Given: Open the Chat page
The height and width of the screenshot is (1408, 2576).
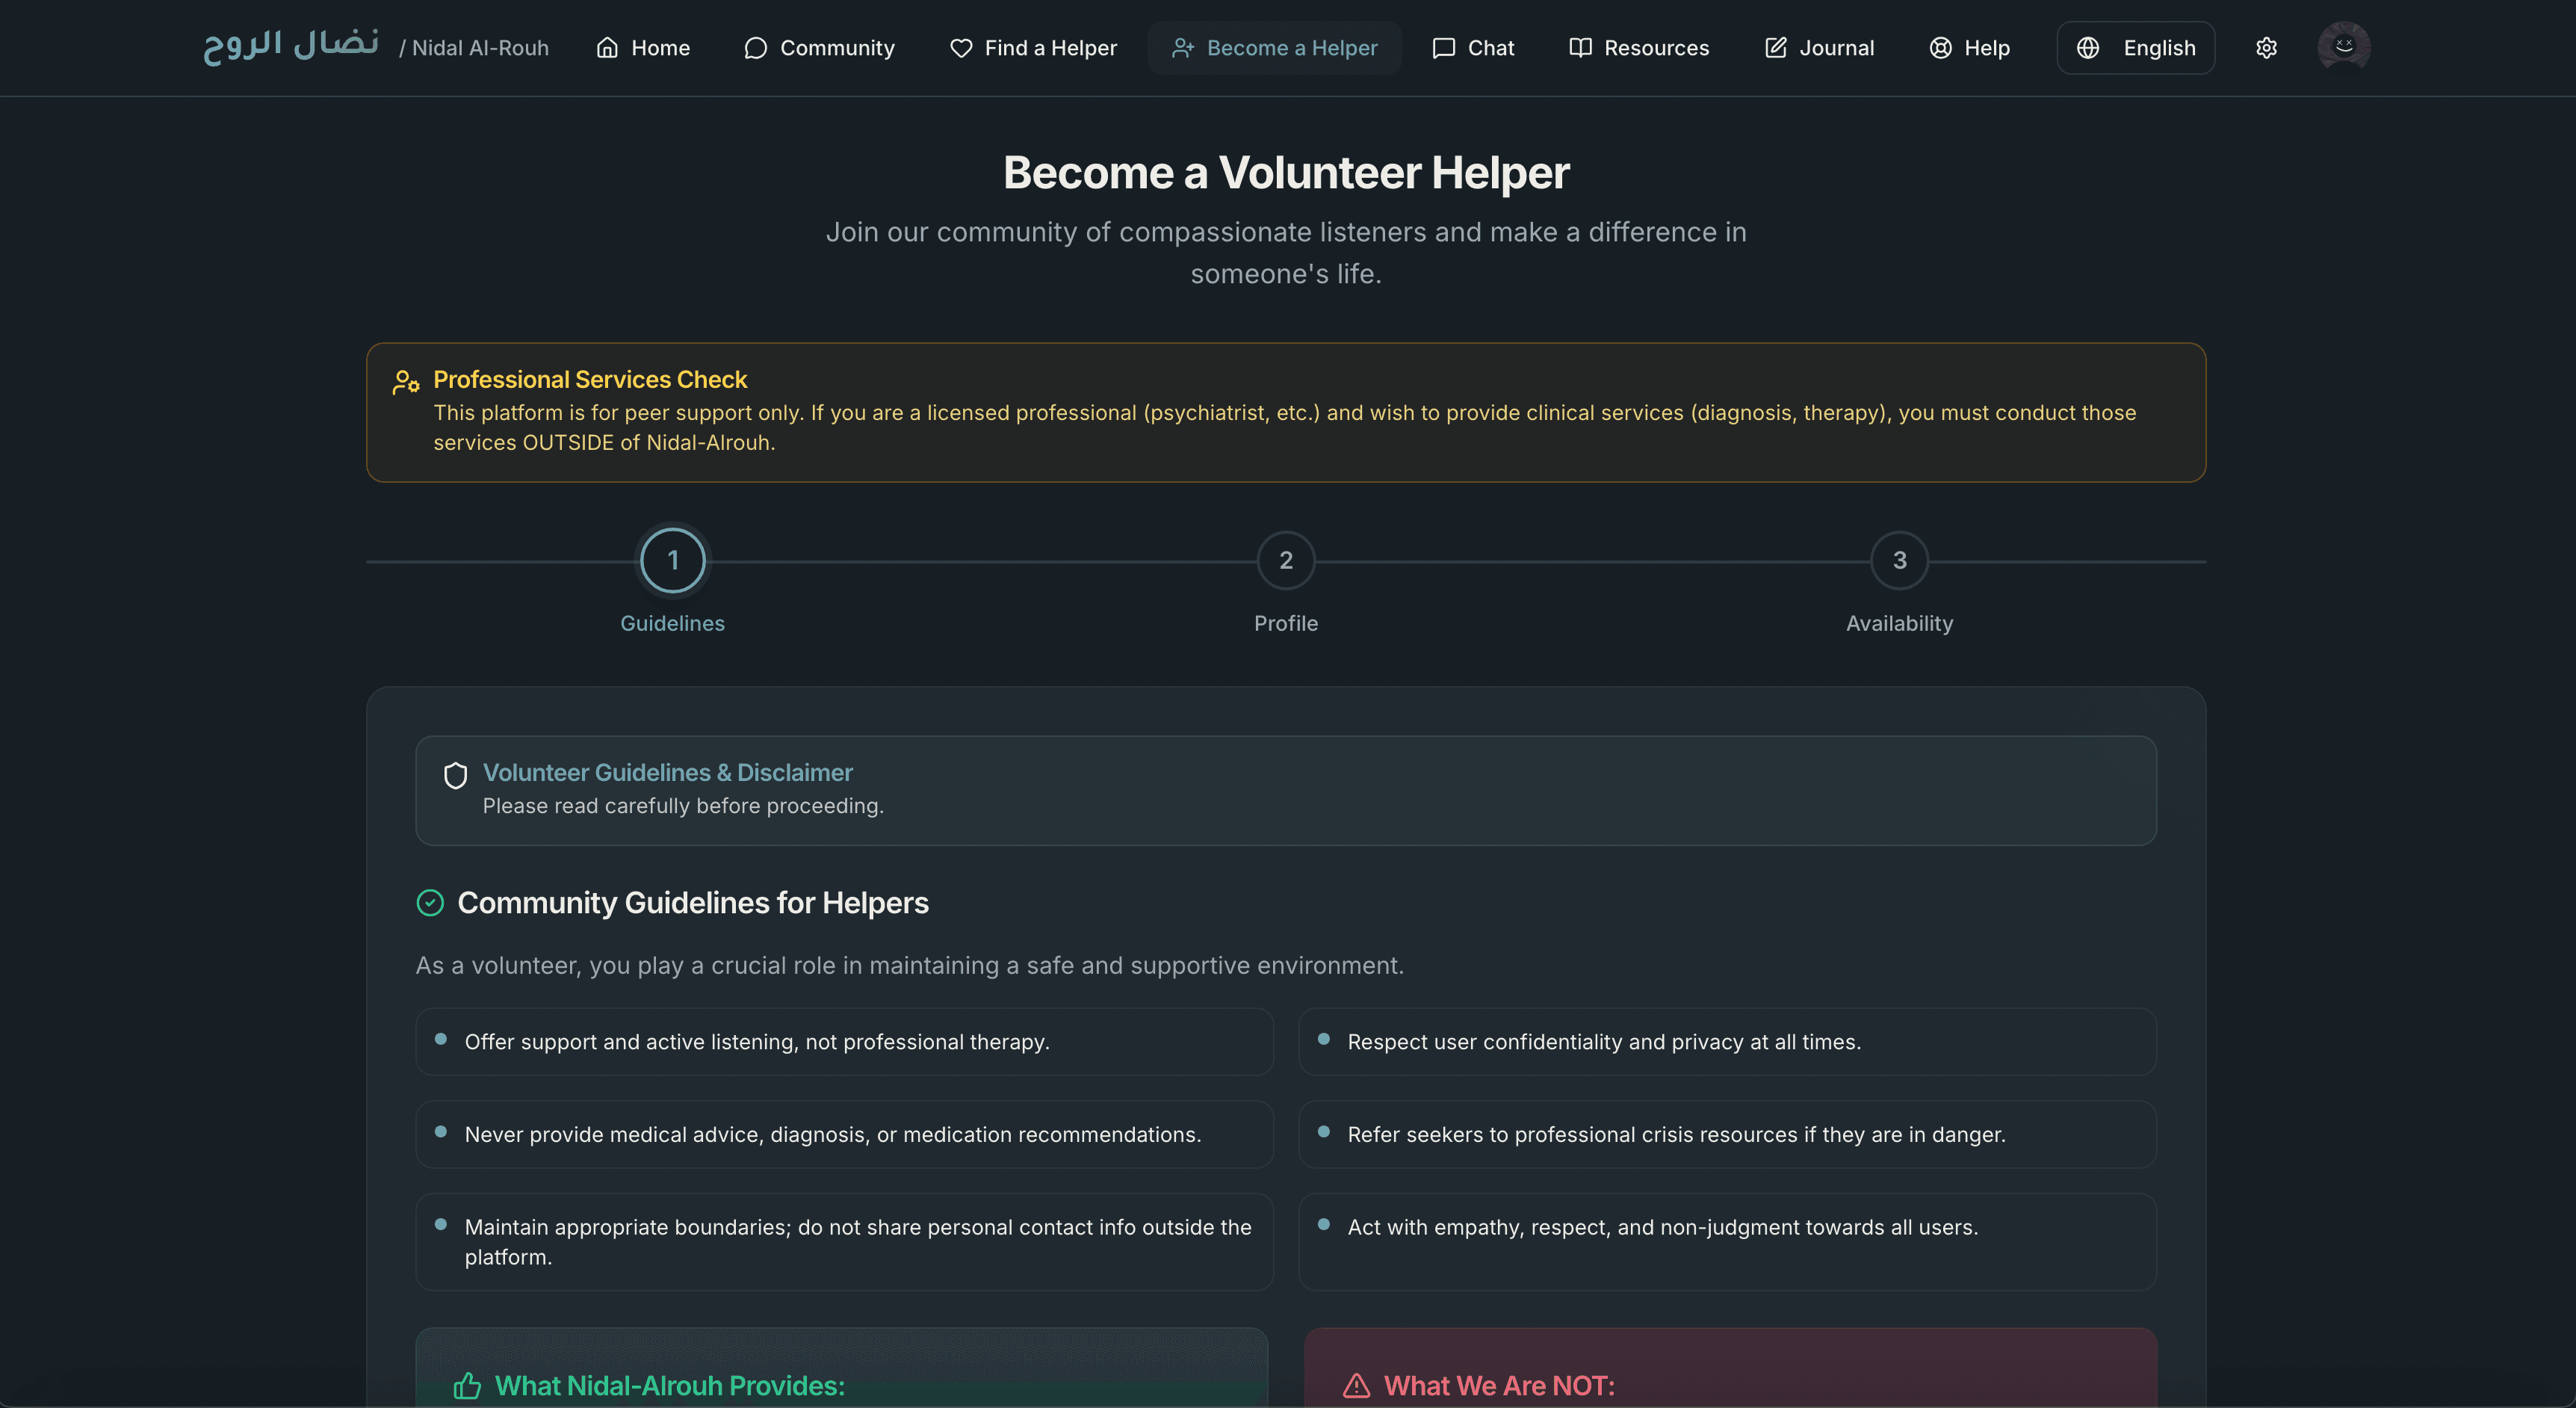Looking at the screenshot, I should tap(1474, 48).
